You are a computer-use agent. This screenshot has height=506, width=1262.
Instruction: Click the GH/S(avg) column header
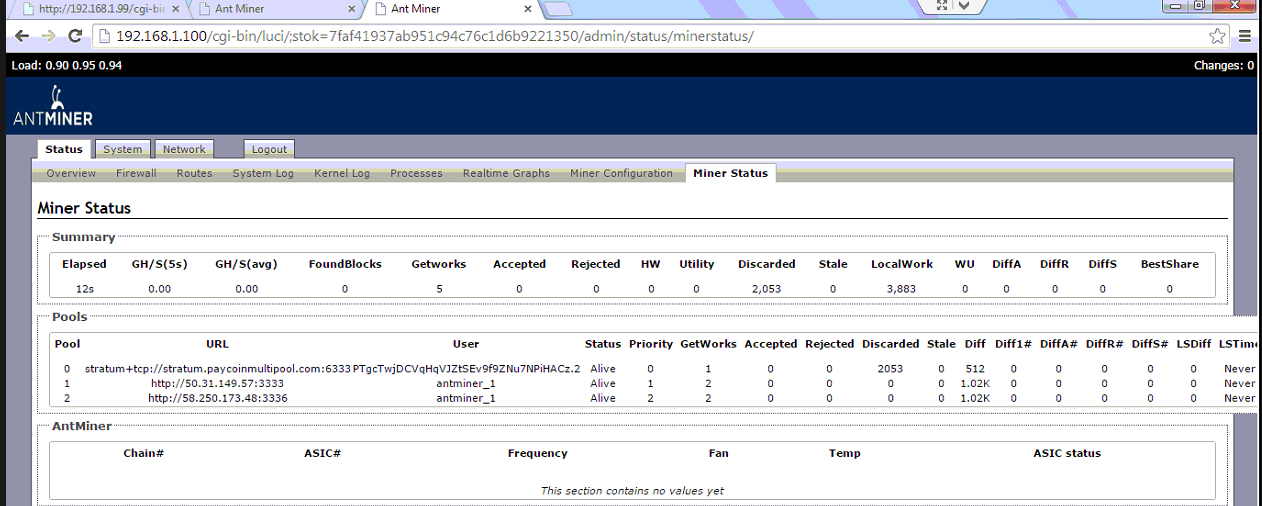[x=246, y=264]
